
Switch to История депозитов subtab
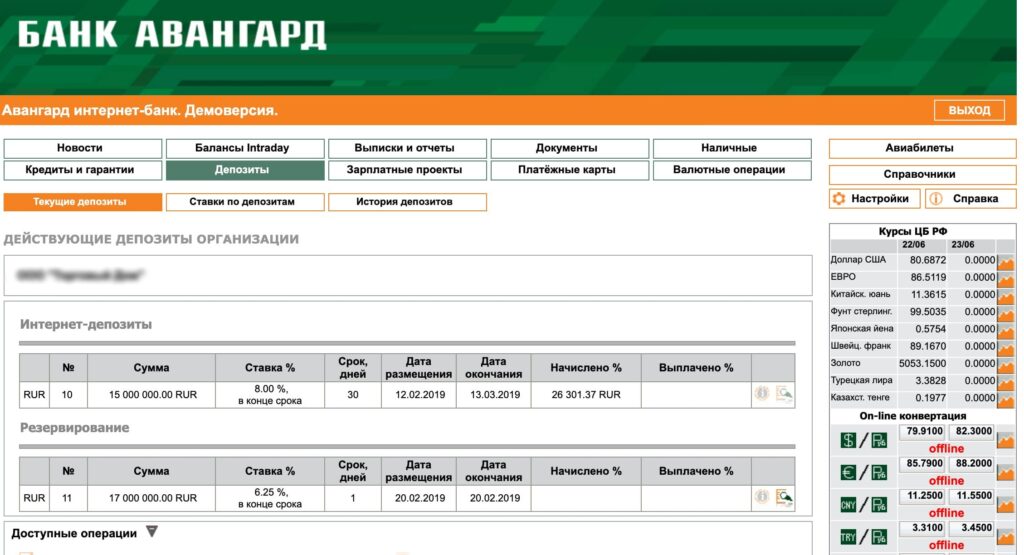[x=407, y=202]
